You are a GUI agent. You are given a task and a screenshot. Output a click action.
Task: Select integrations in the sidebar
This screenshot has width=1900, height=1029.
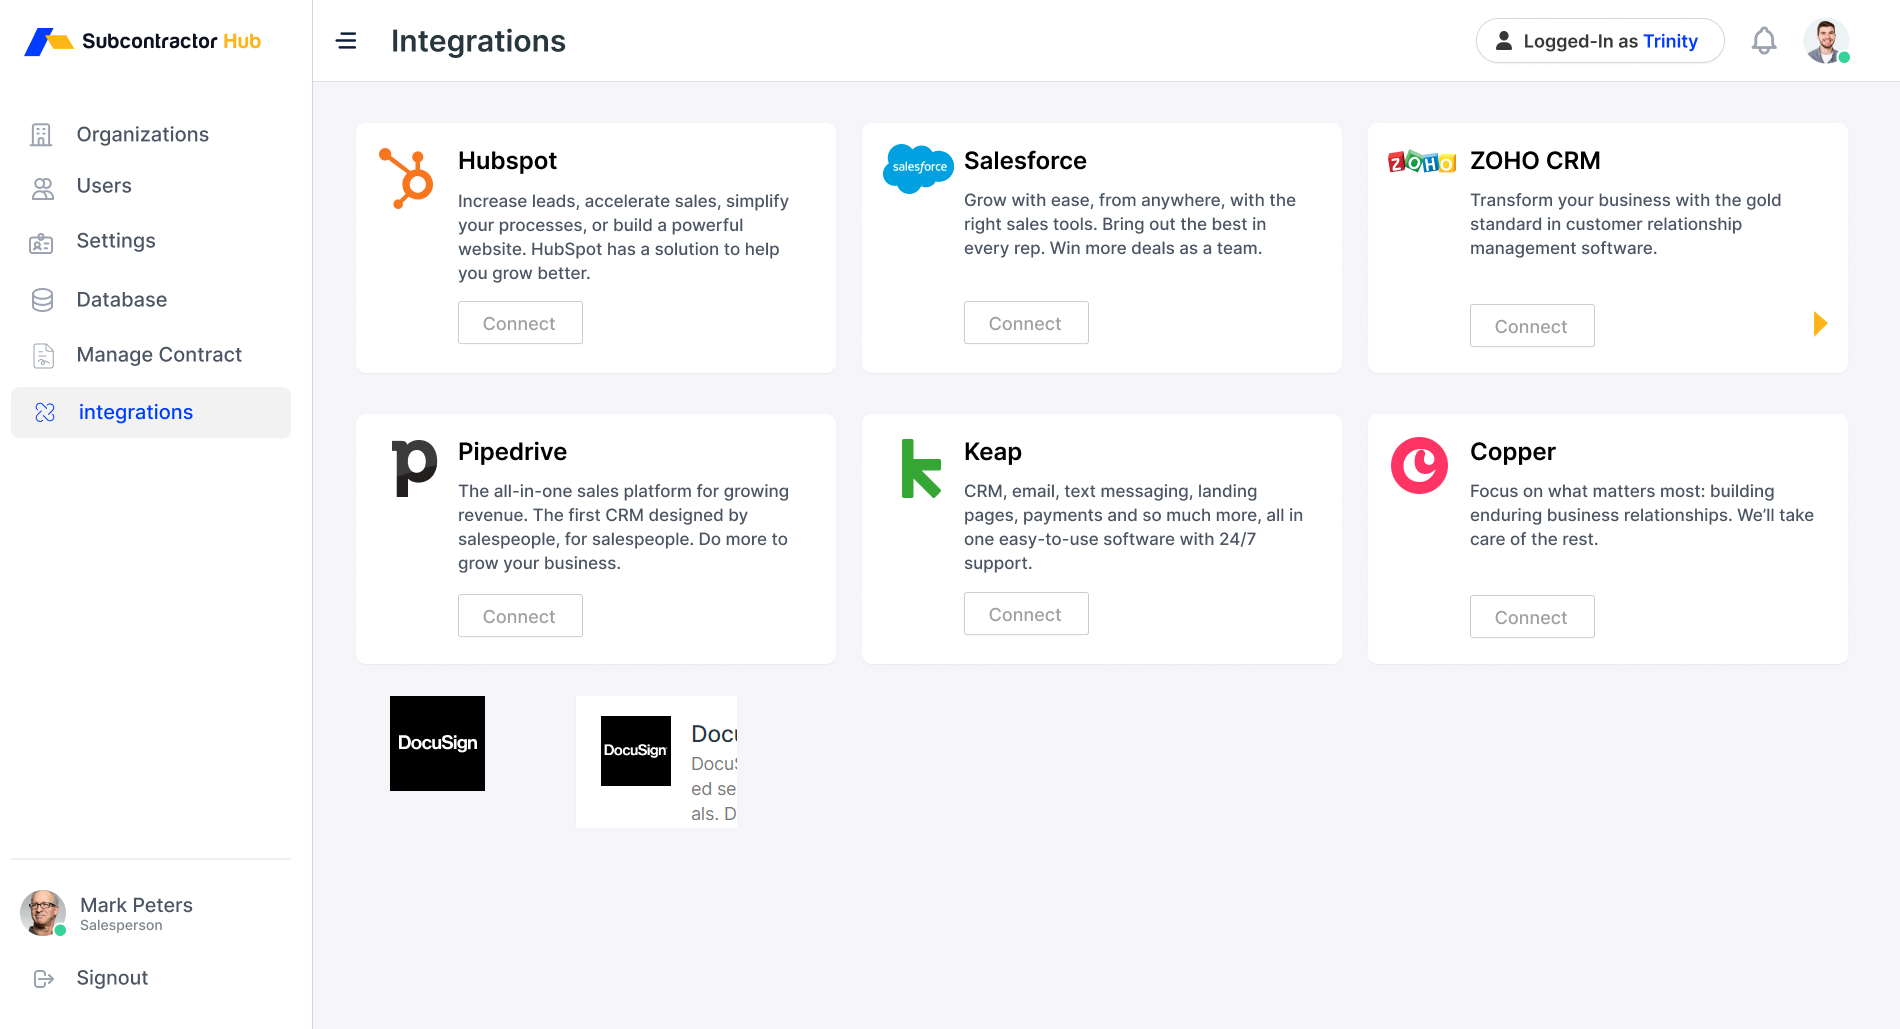pos(151,412)
